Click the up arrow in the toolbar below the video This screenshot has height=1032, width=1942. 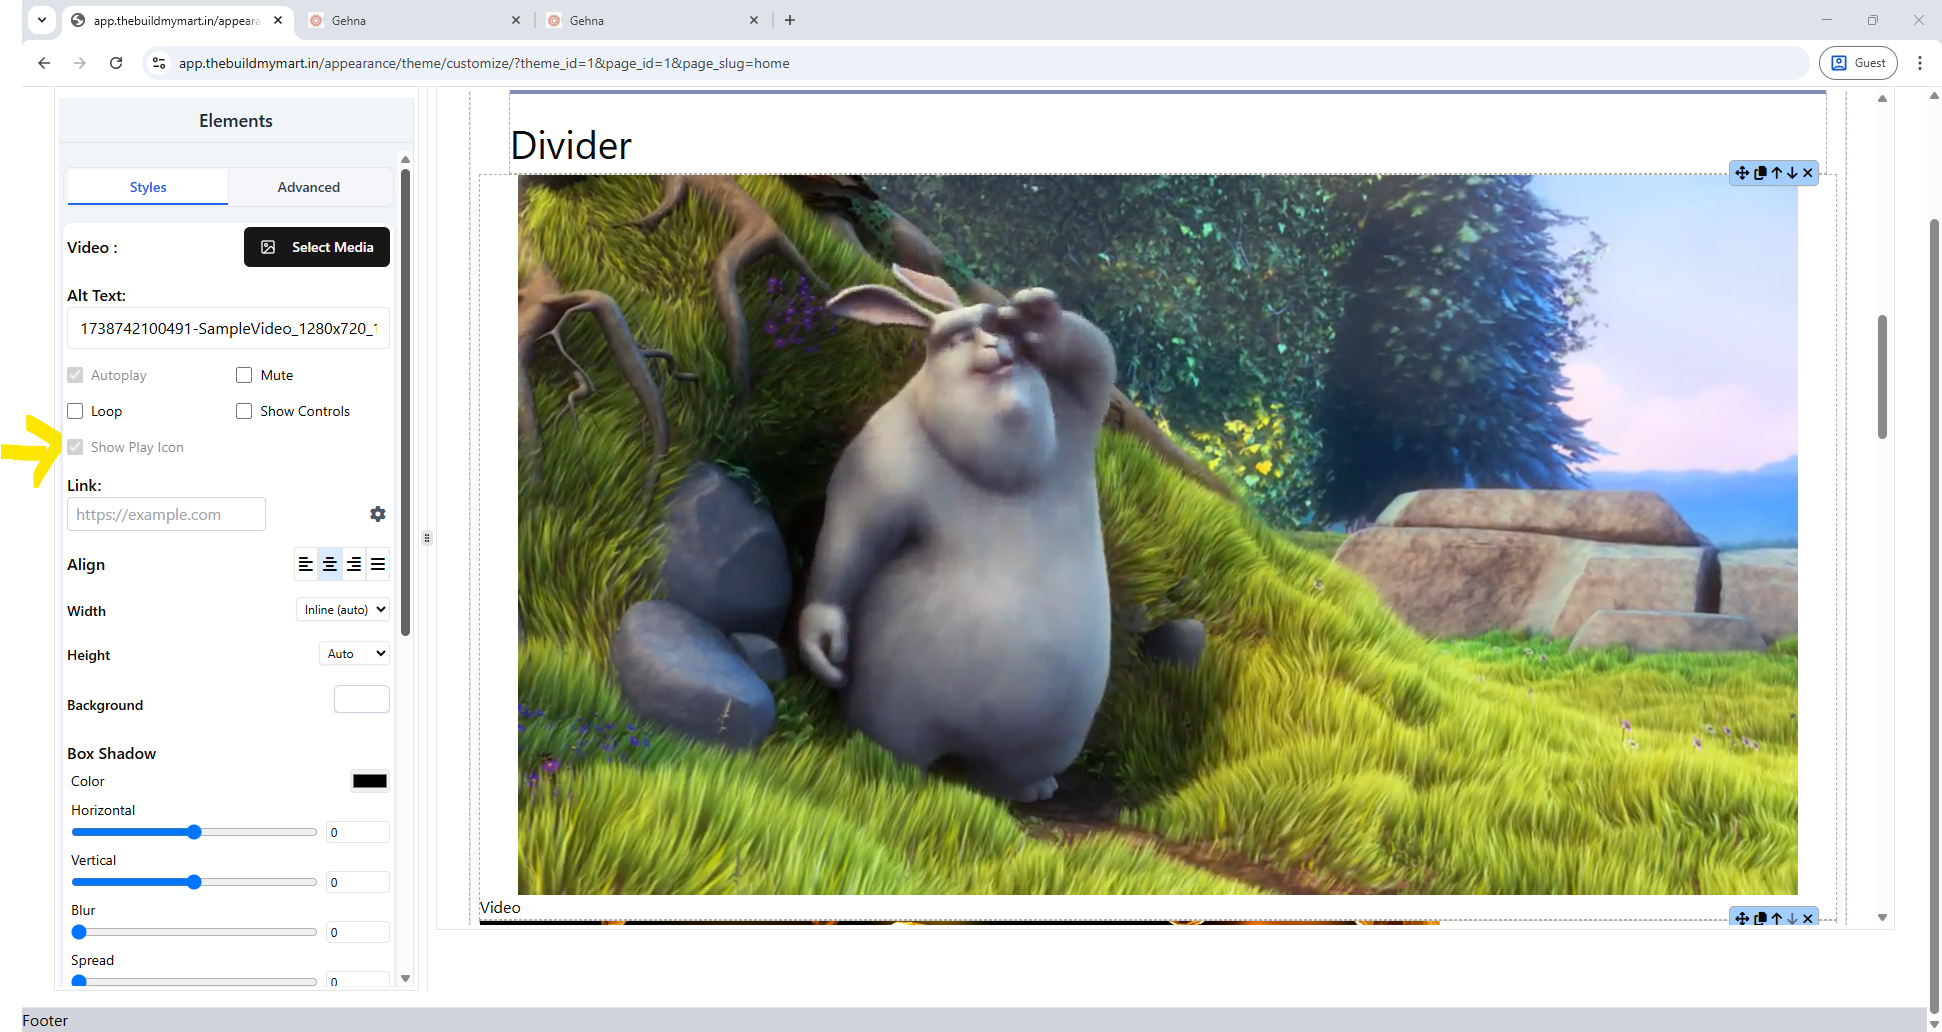pyautogui.click(x=1777, y=918)
